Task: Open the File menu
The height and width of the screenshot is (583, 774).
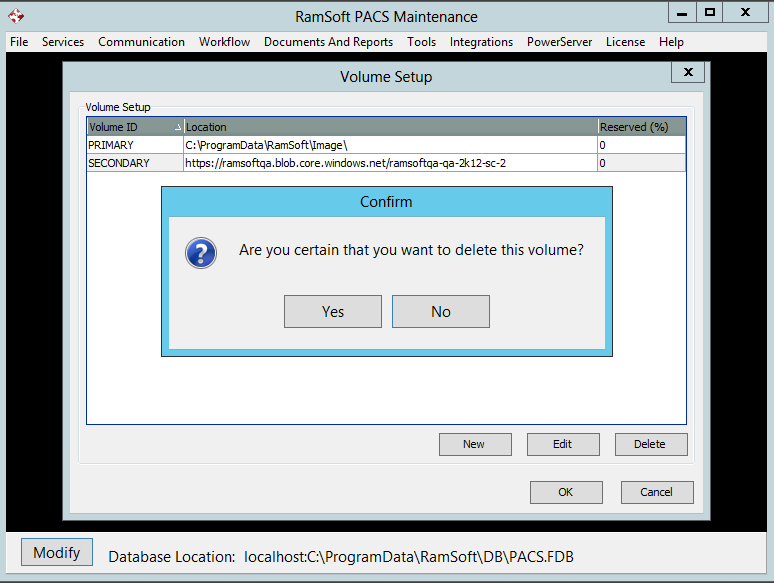Action: tap(19, 42)
